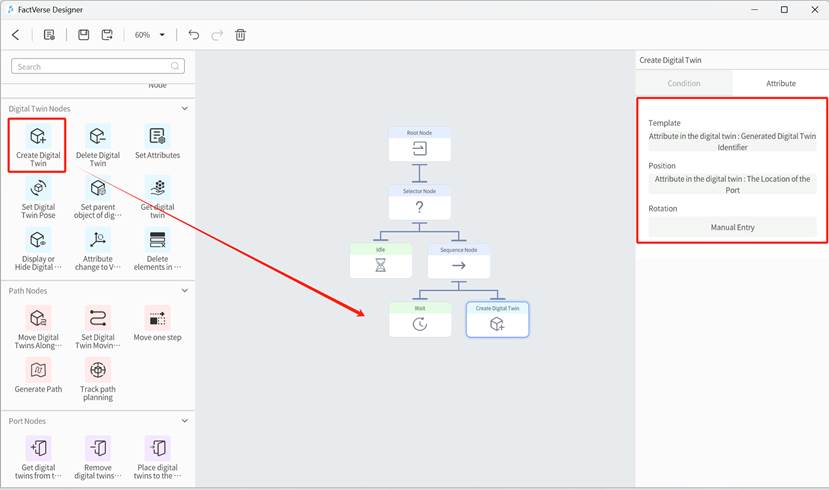This screenshot has width=829, height=490.
Task: Collapse the Path Nodes section
Action: click(x=184, y=291)
